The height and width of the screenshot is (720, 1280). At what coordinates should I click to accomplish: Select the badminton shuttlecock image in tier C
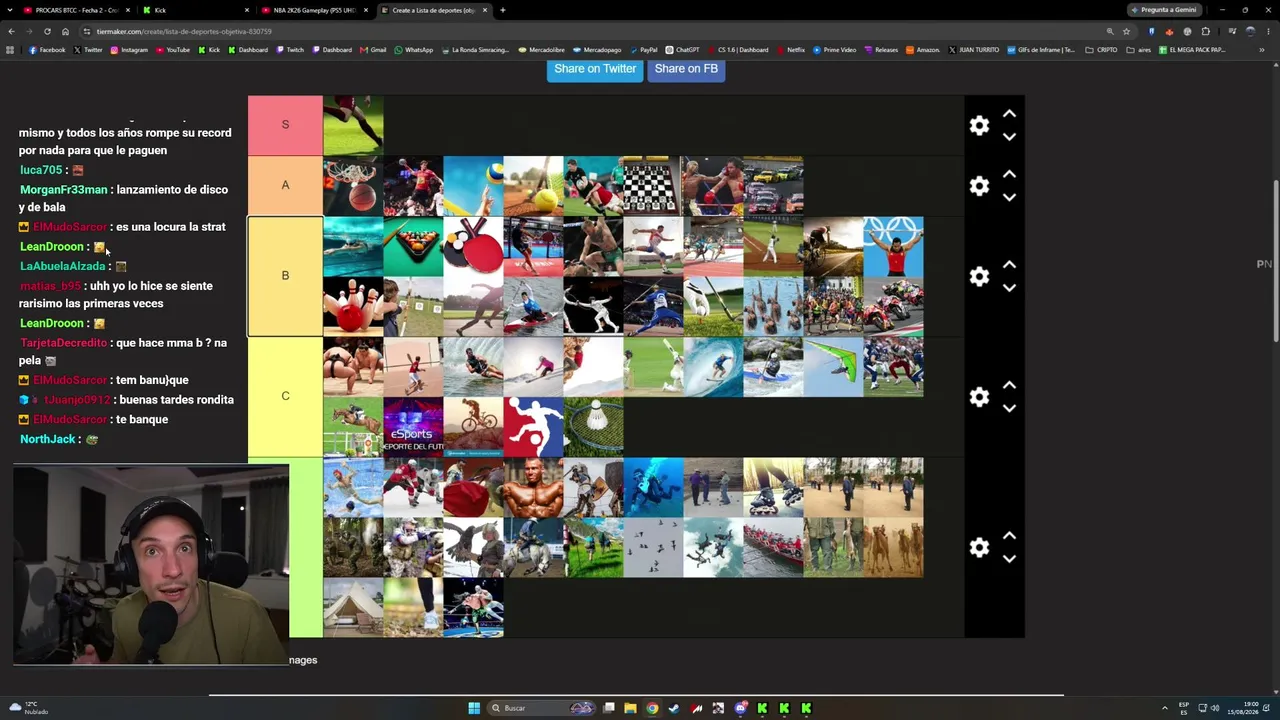593,427
